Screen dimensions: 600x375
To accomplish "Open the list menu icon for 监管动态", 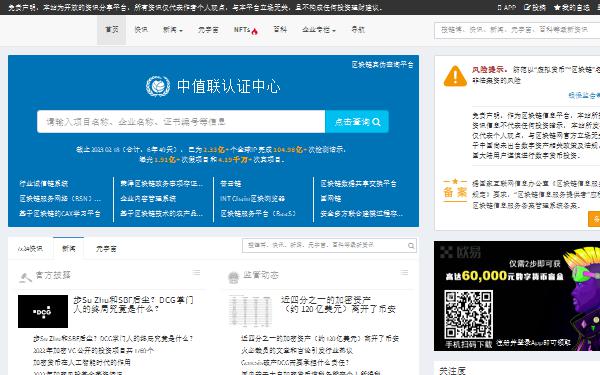I will [x=404, y=272].
